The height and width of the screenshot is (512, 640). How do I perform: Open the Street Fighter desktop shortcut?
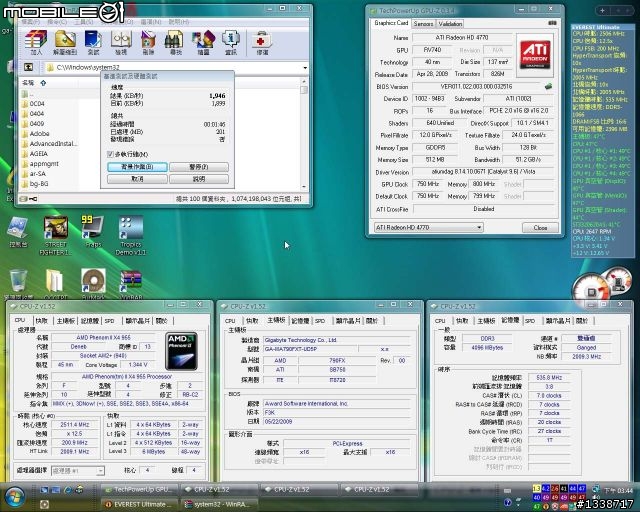pos(56,235)
